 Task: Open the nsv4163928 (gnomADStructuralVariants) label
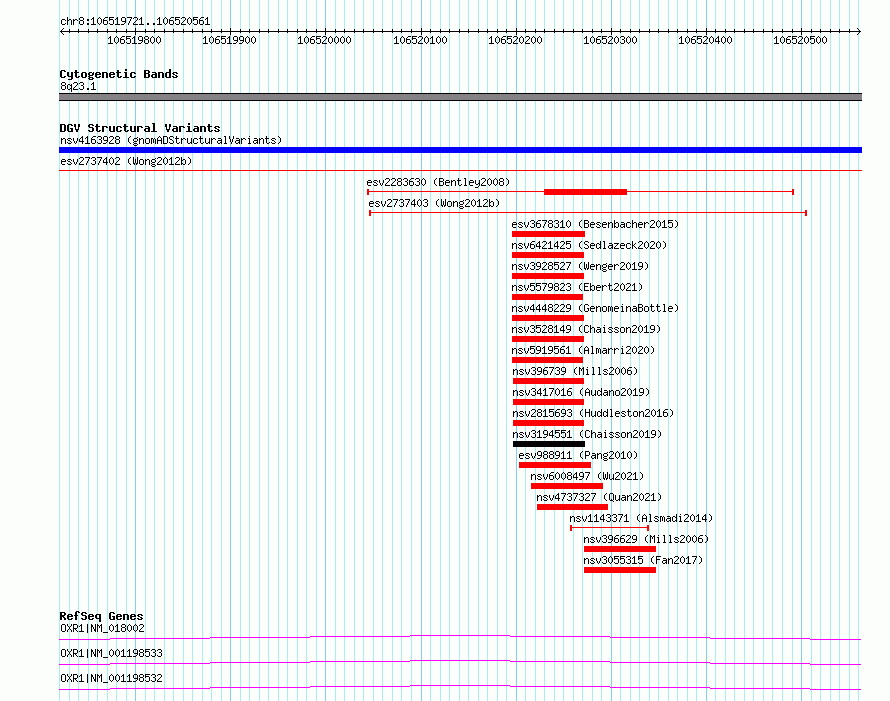(x=171, y=140)
